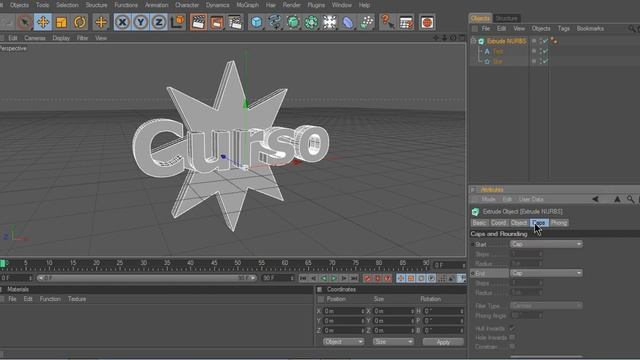Open the Basic attributes tab
Image resolution: width=640 pixels, height=360 pixels.
click(479, 223)
